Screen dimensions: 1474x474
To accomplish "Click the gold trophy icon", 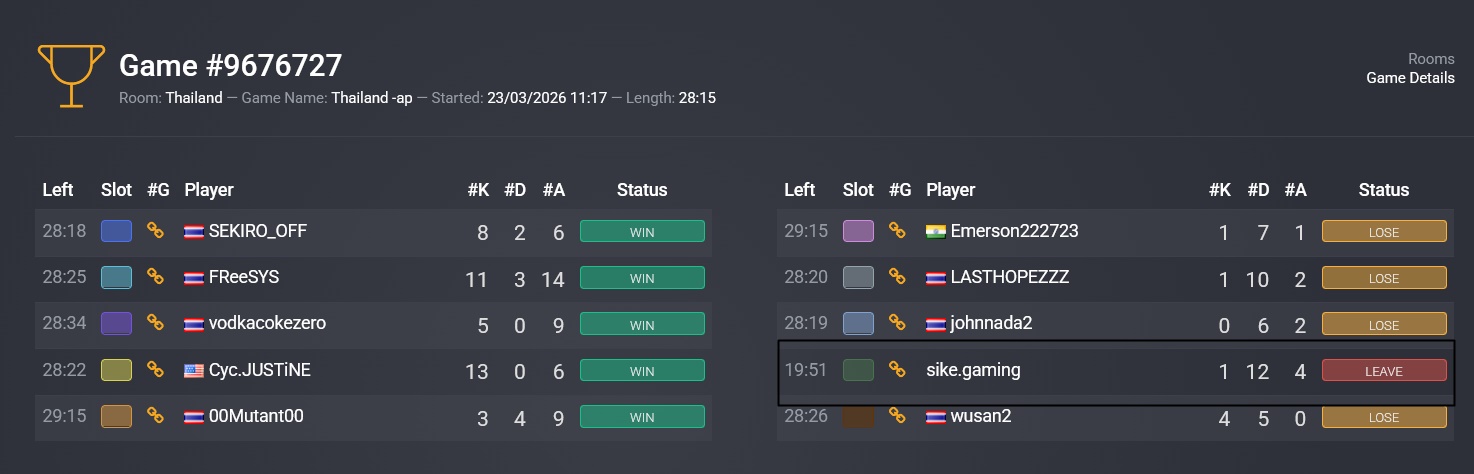I will click(71, 74).
